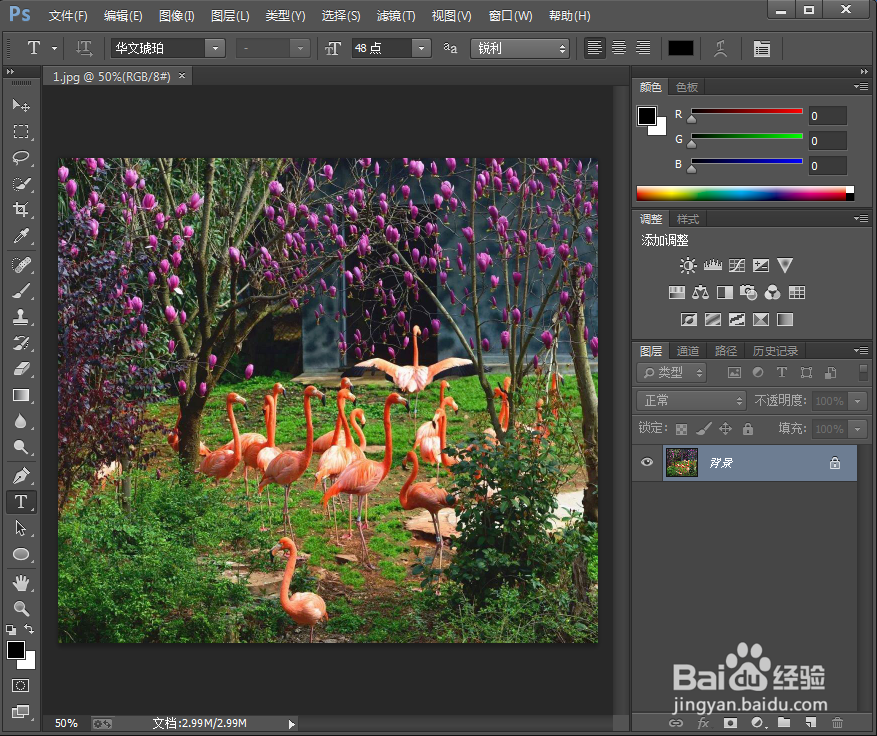Select the Brush tool
Screen dimensions: 877x736
[x=21, y=291]
